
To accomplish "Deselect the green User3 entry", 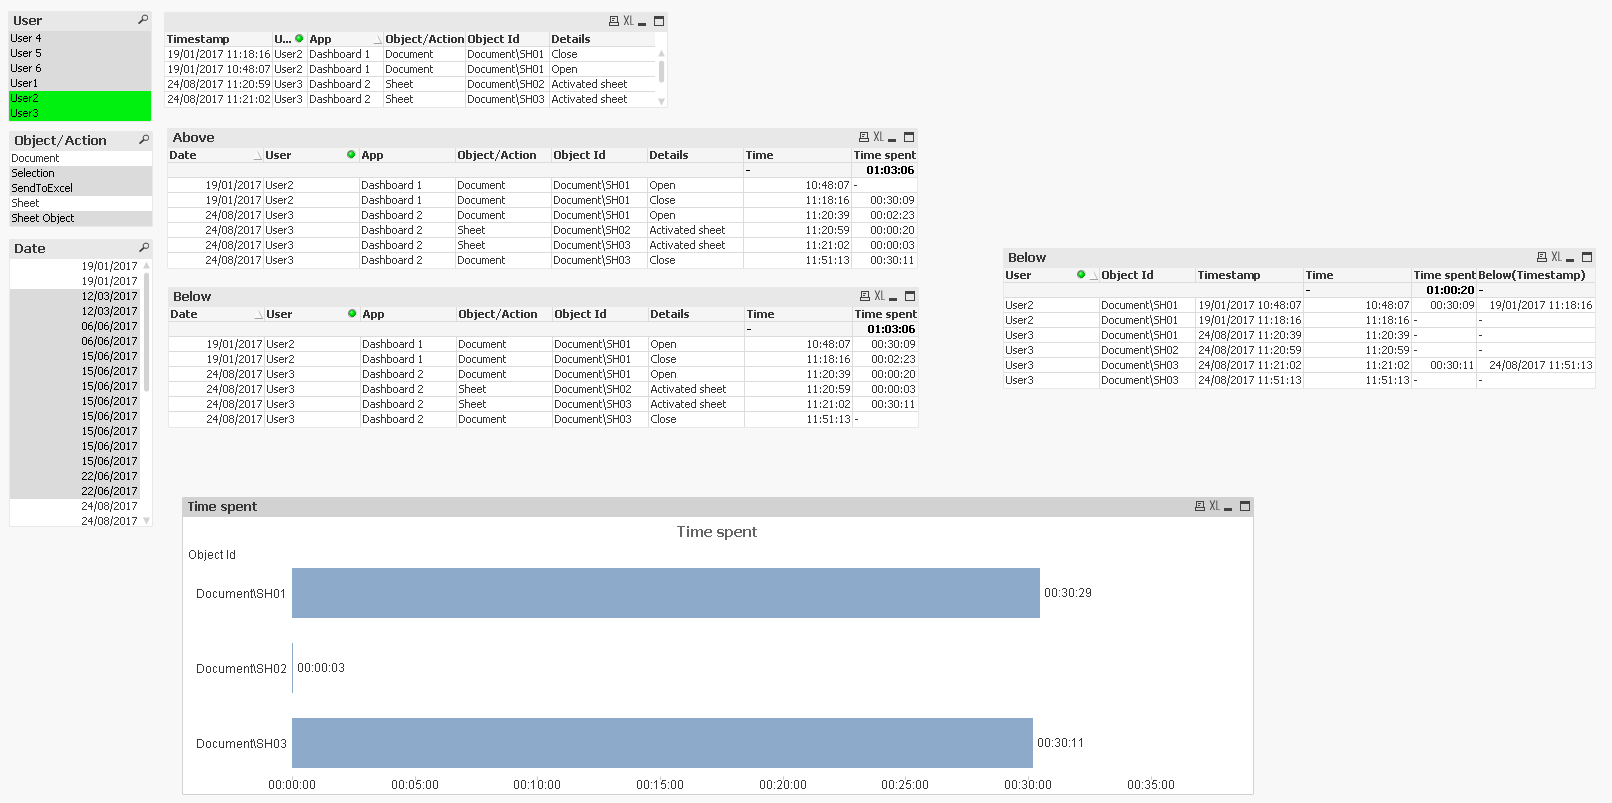I will (x=80, y=113).
